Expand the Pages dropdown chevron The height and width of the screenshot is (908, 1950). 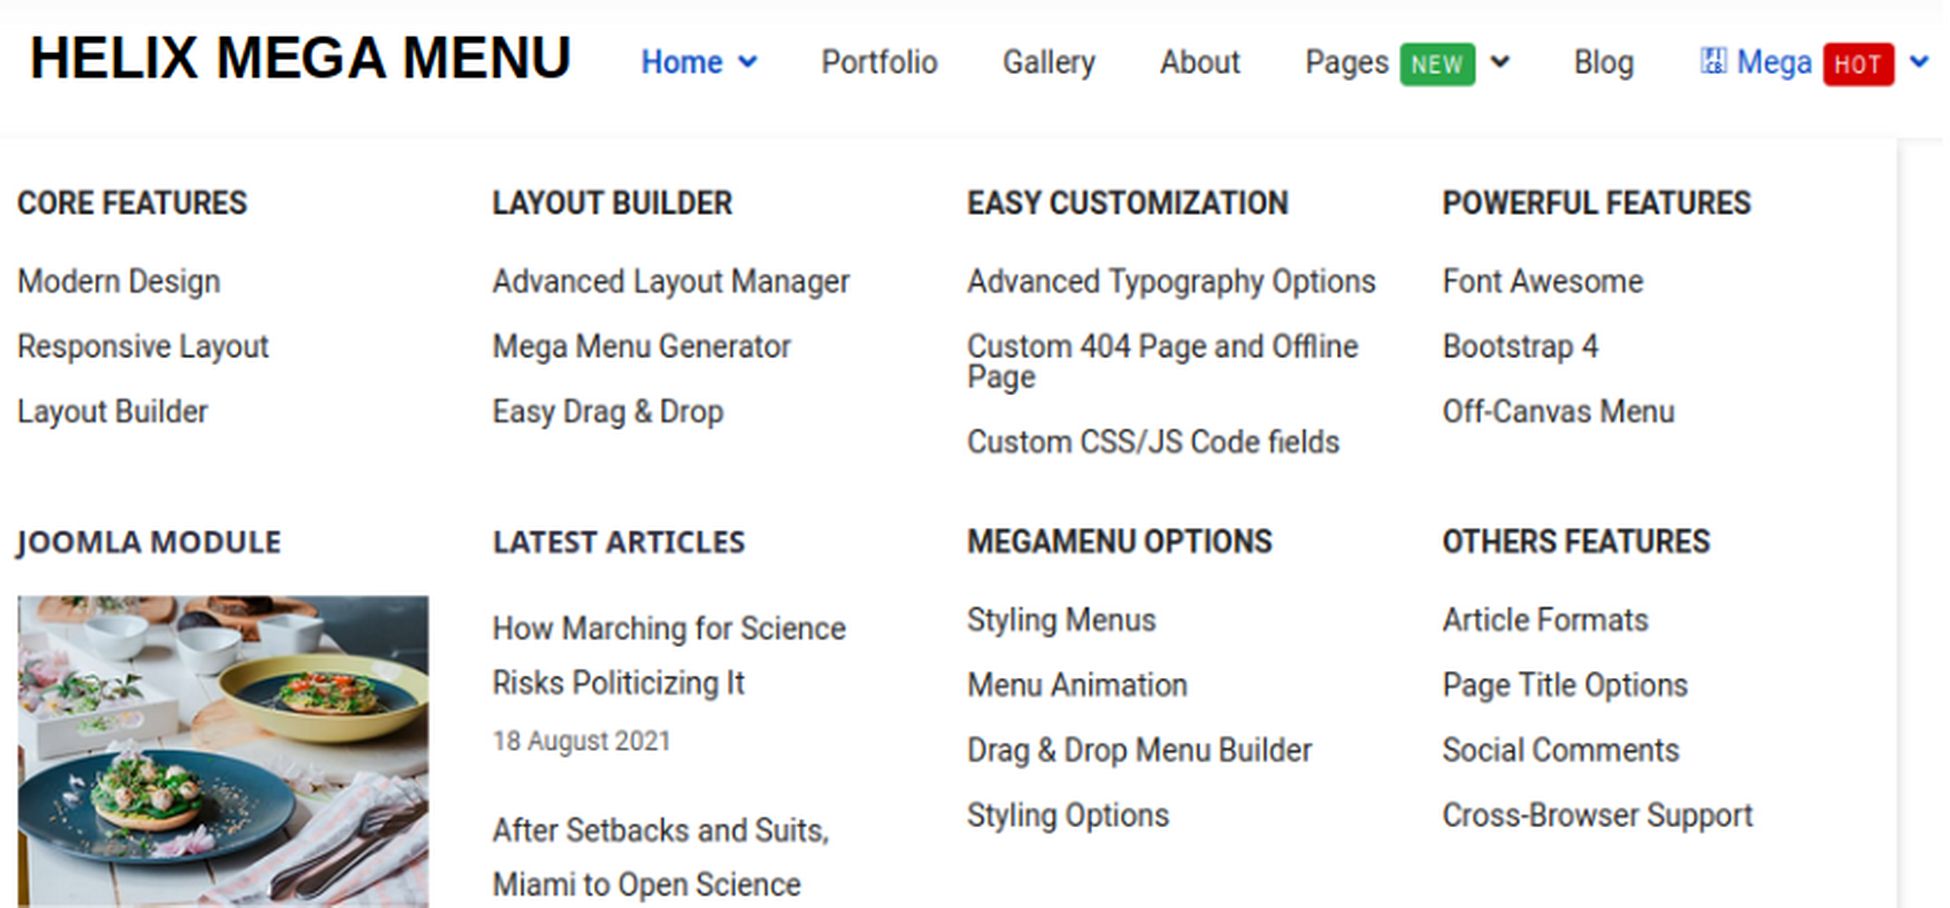(1499, 62)
